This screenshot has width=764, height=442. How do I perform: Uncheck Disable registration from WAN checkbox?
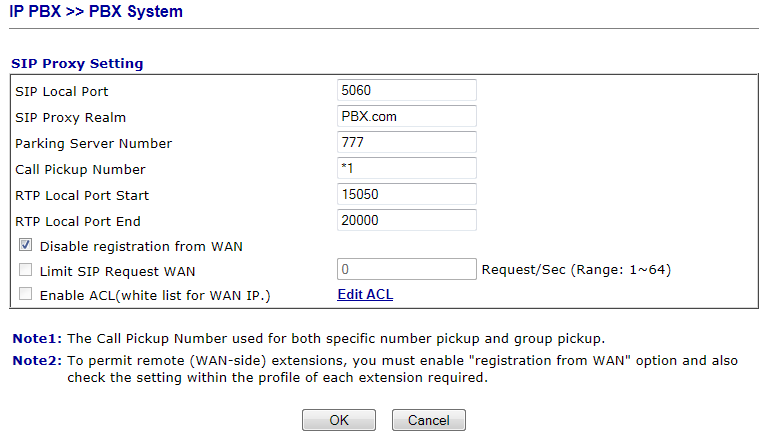[26, 245]
